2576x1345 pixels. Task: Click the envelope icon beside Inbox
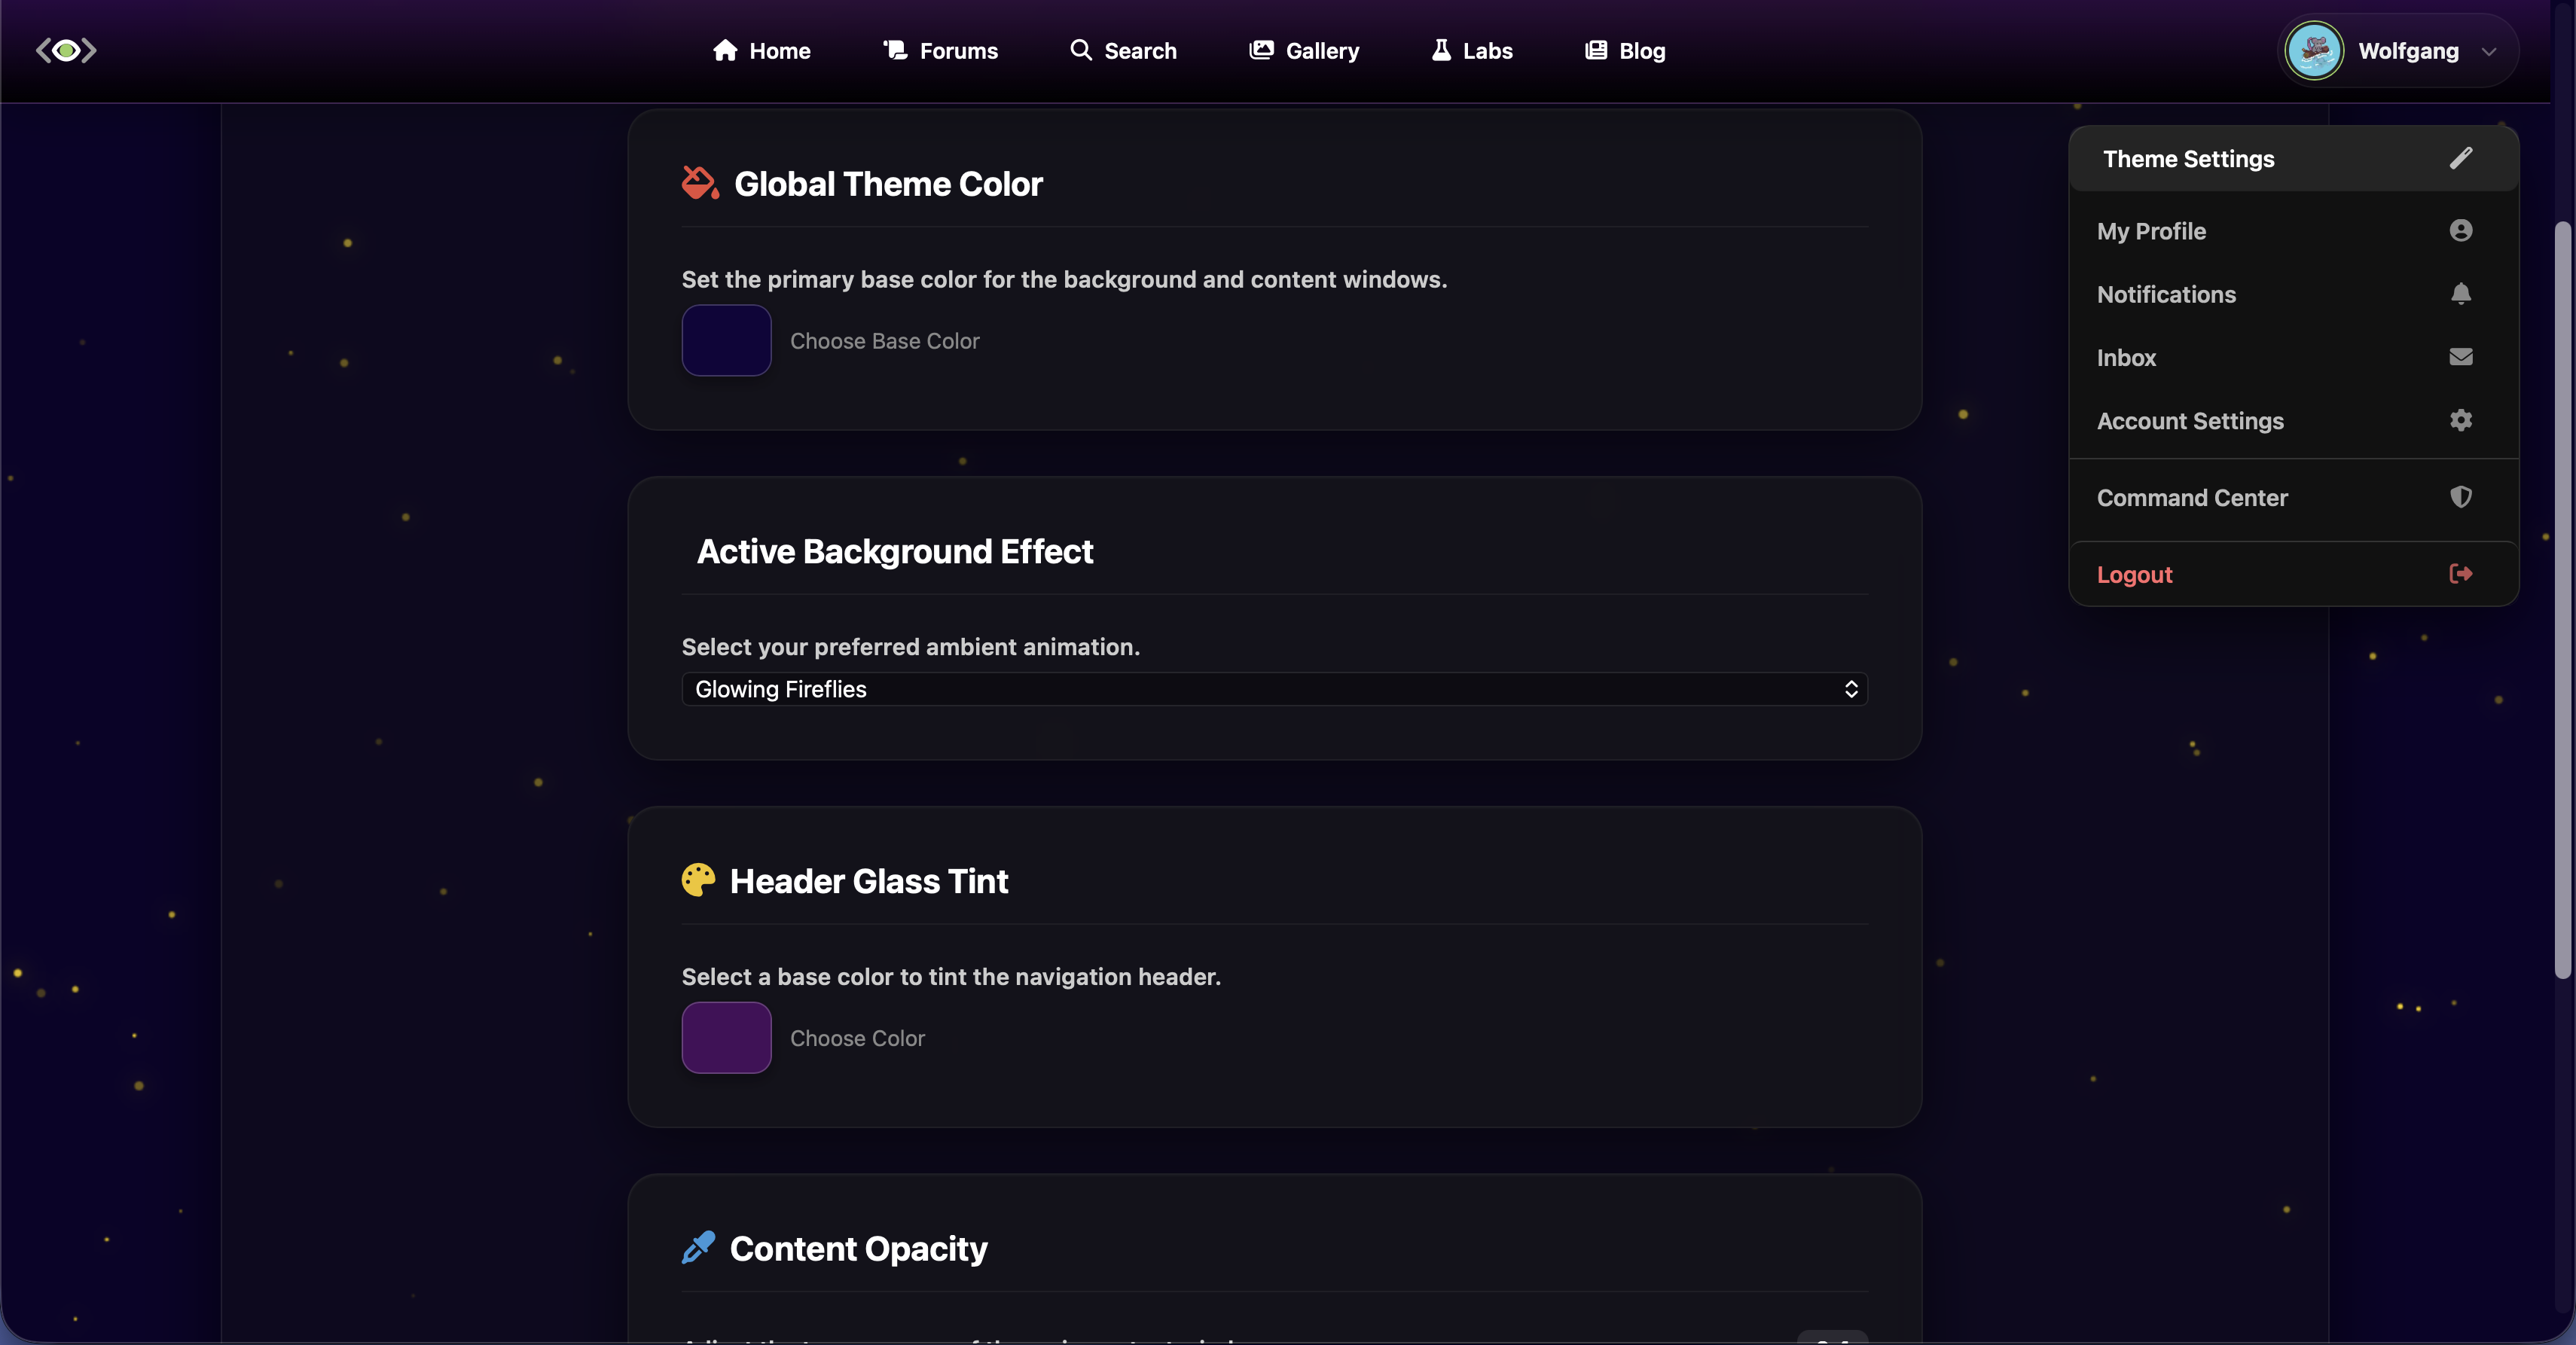coord(2461,357)
